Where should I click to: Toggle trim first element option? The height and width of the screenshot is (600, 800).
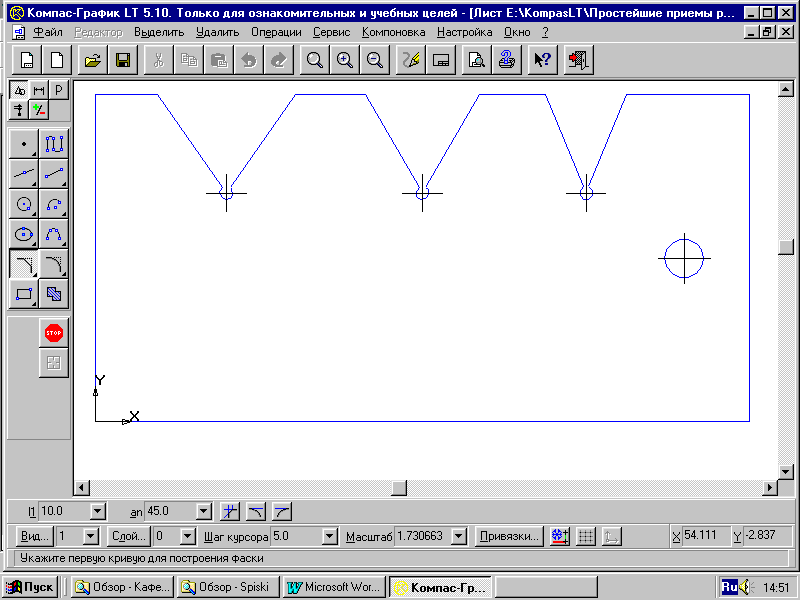point(256,511)
